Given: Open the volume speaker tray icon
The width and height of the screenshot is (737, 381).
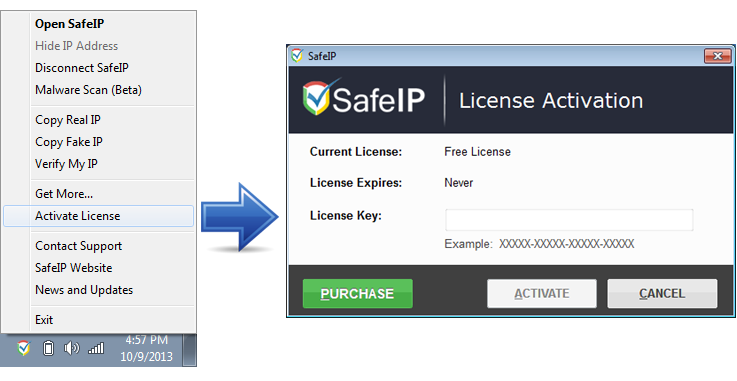Looking at the screenshot, I should click(x=71, y=348).
